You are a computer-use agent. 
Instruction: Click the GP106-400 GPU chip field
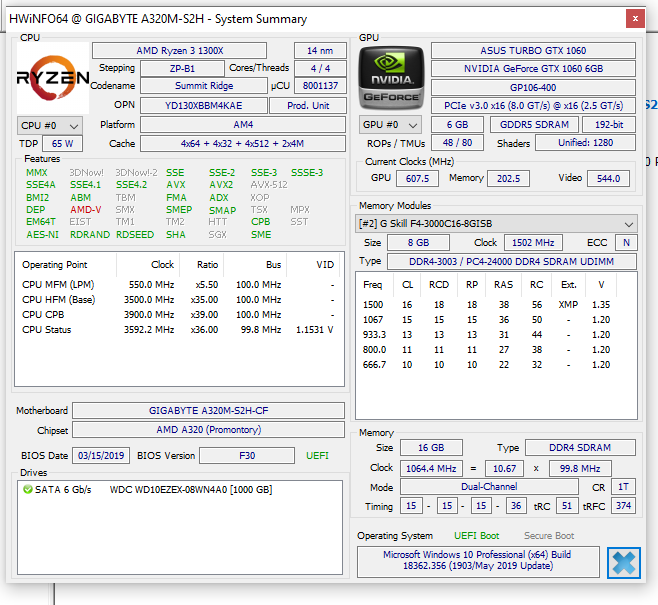[533, 88]
